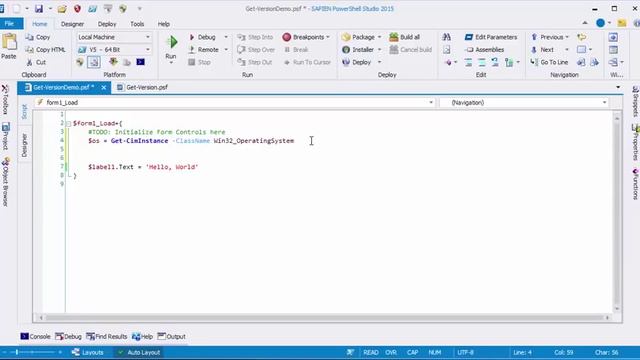The image size is (640, 360).
Task: Click the navigate back icon in Navigation group
Action: tap(581, 62)
